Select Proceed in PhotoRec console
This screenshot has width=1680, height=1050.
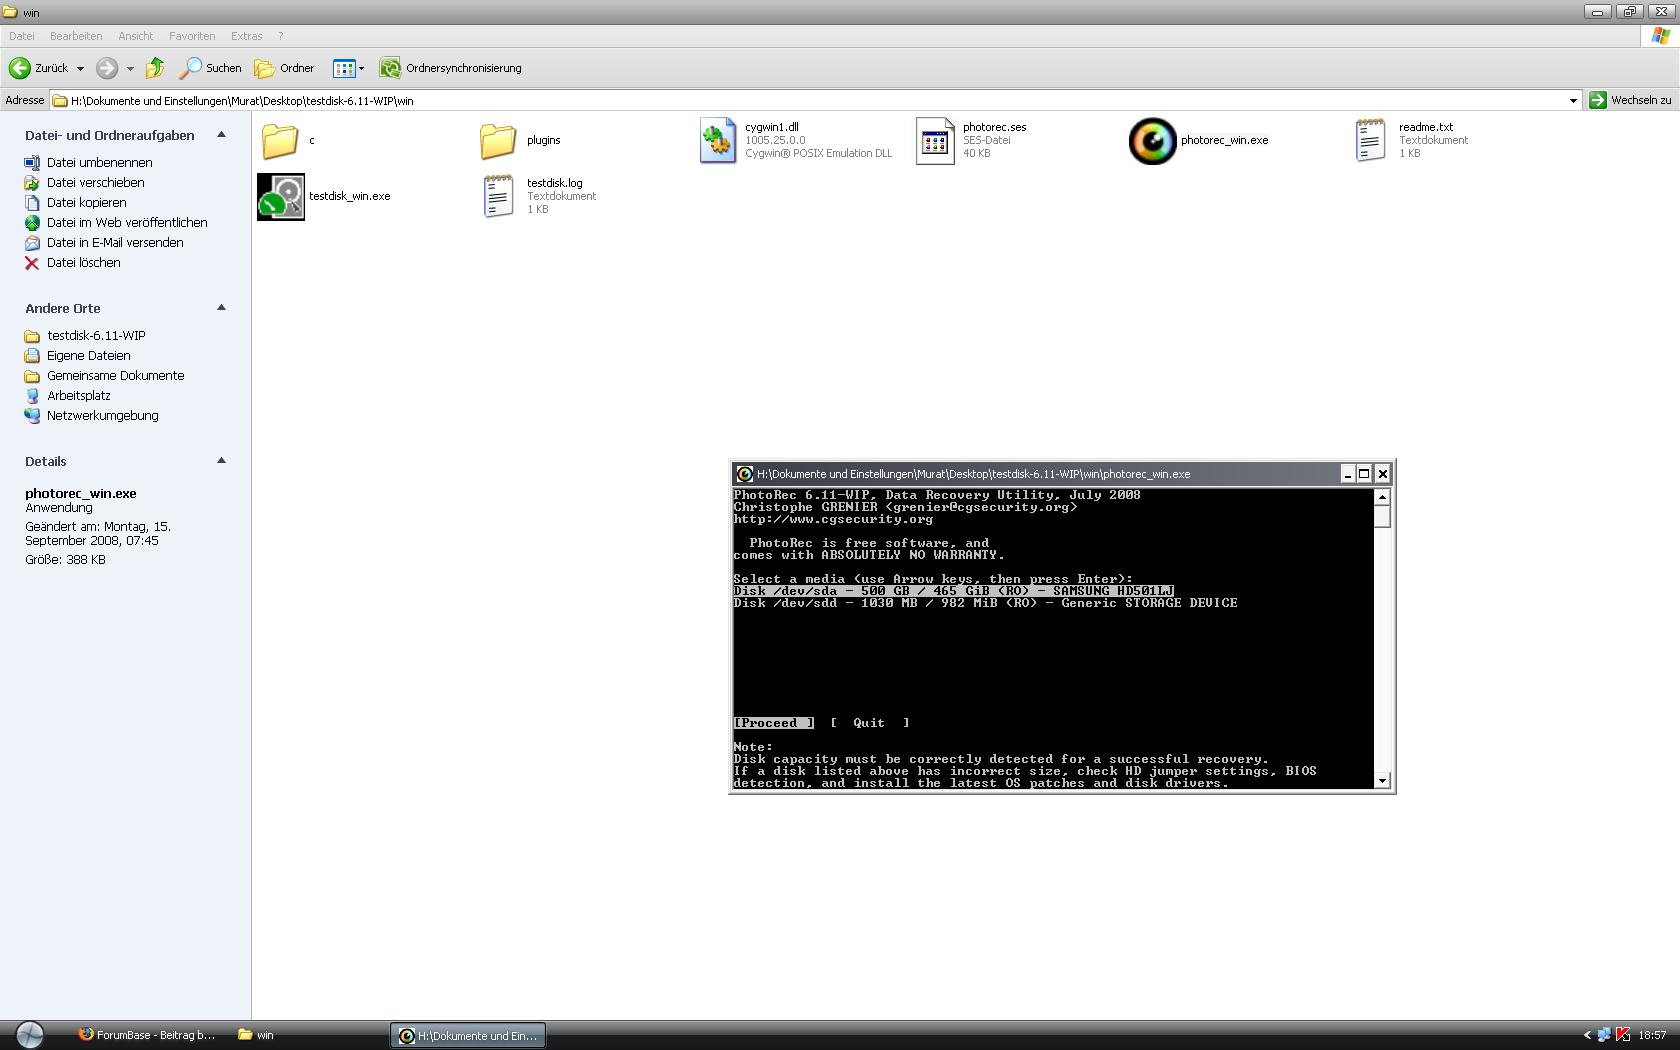774,723
